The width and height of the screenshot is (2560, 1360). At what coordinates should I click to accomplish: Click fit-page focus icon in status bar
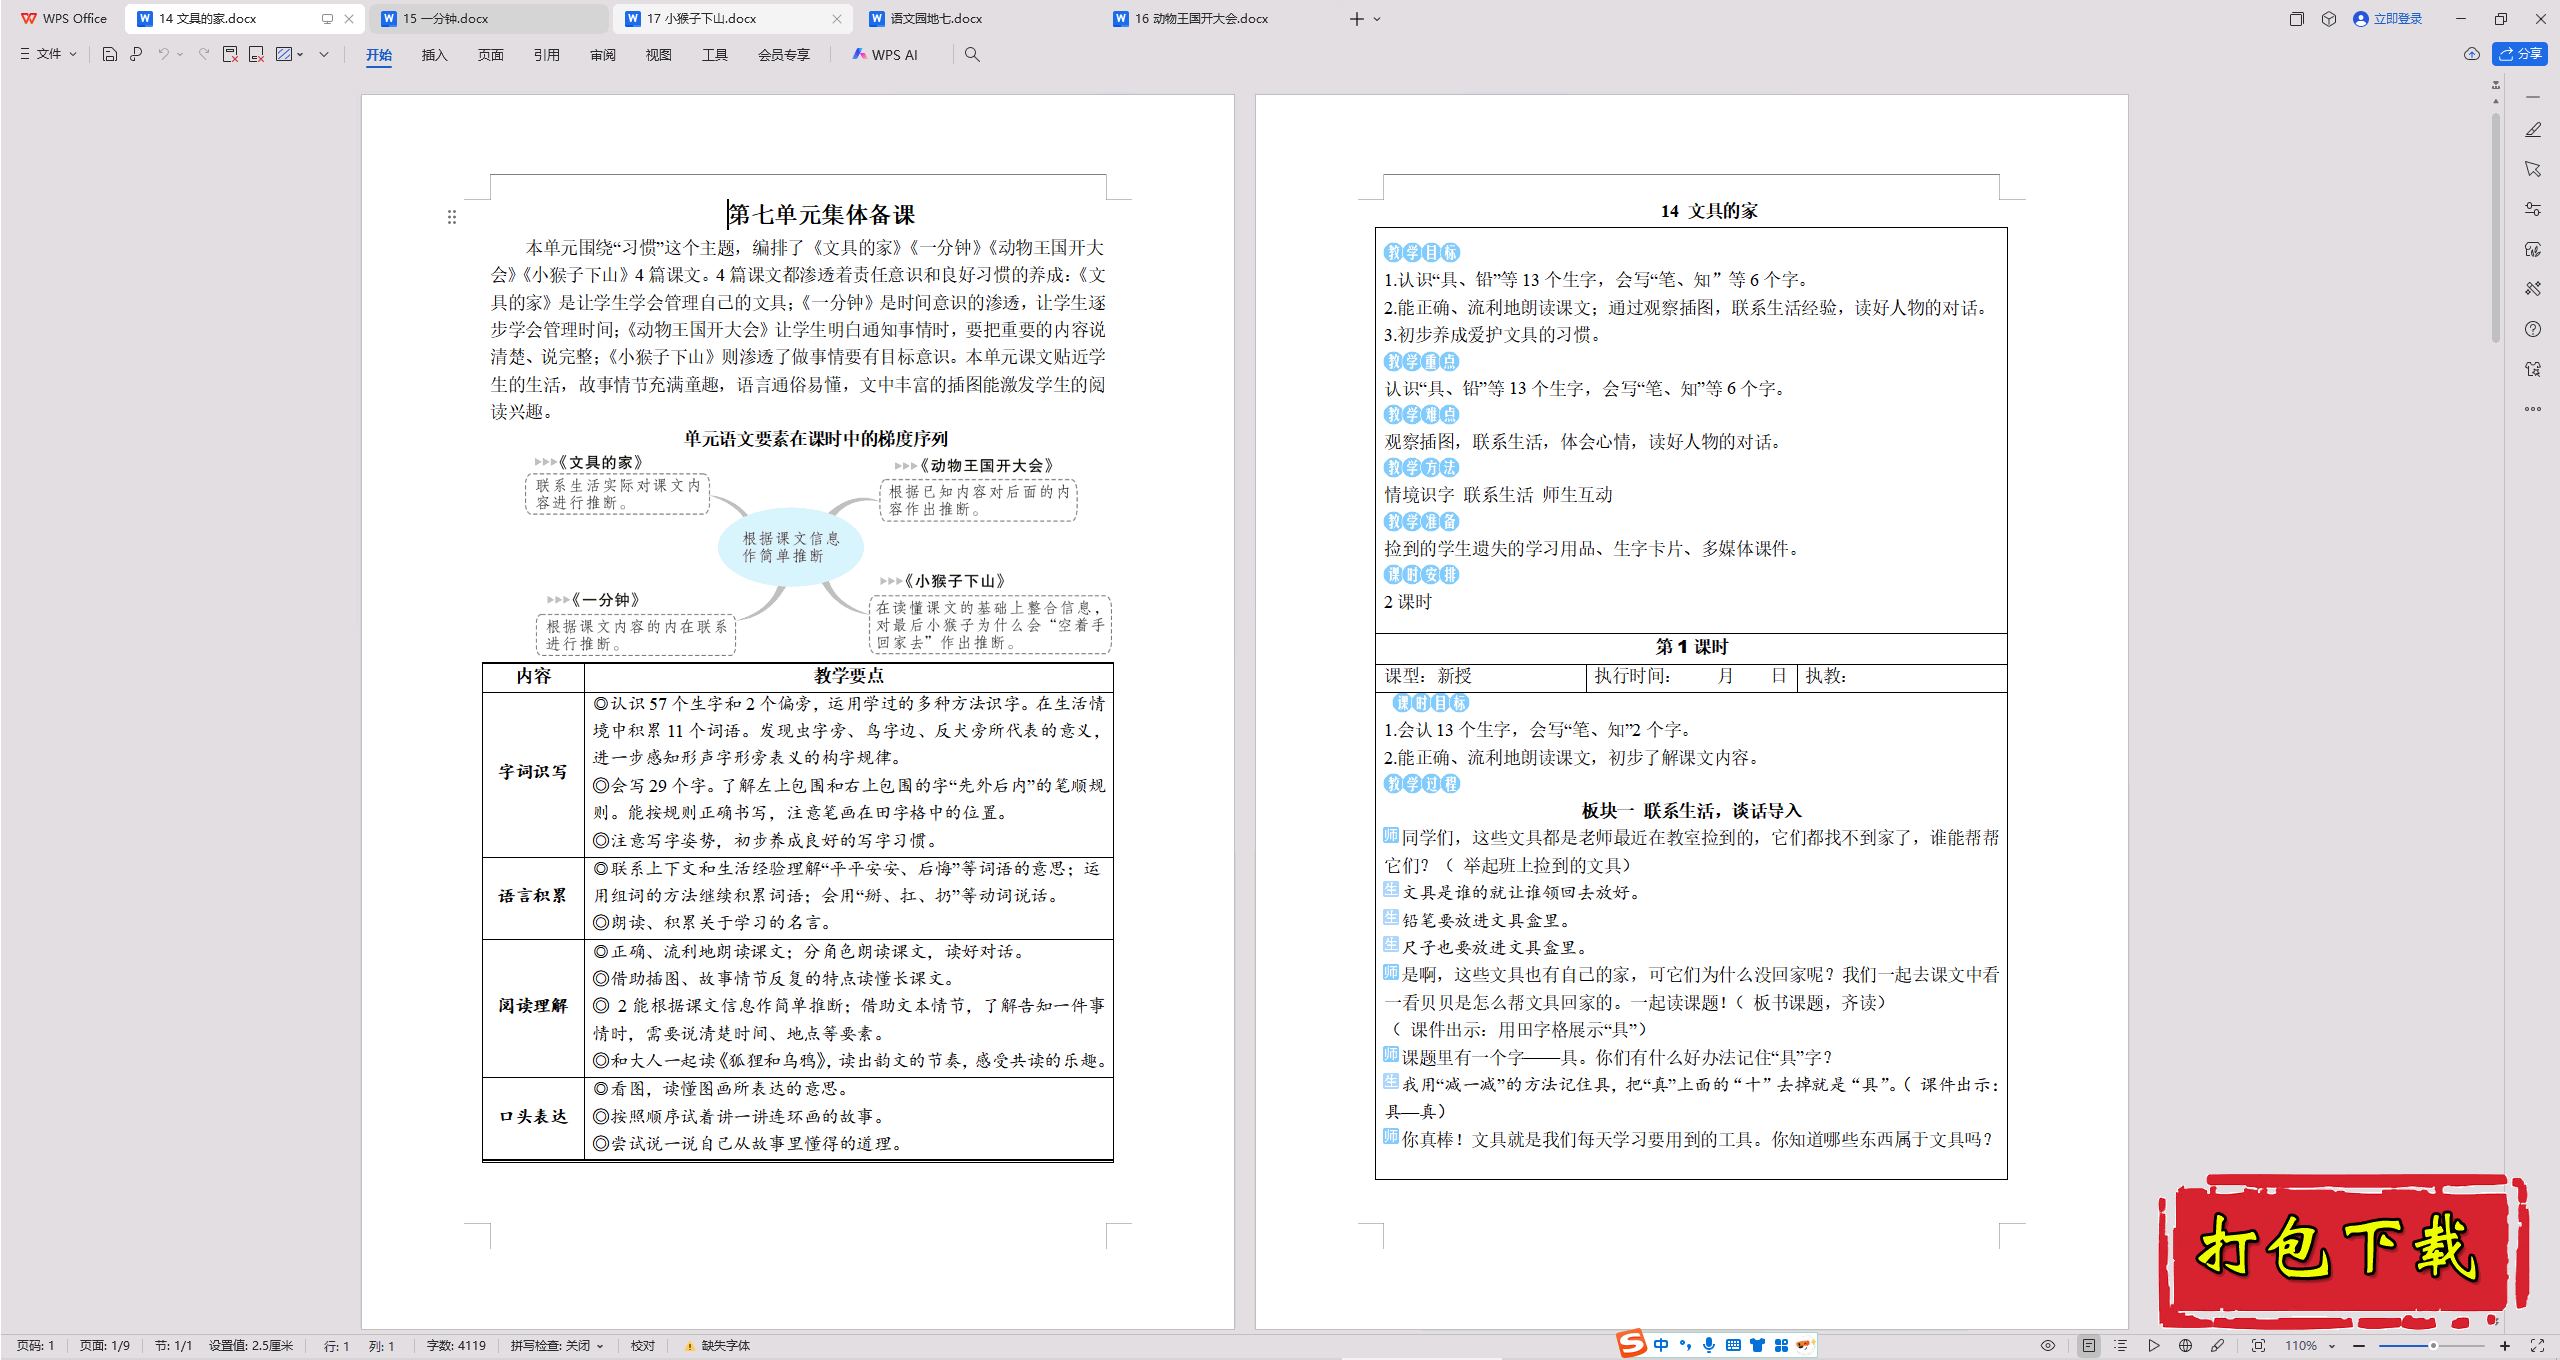click(2258, 1346)
